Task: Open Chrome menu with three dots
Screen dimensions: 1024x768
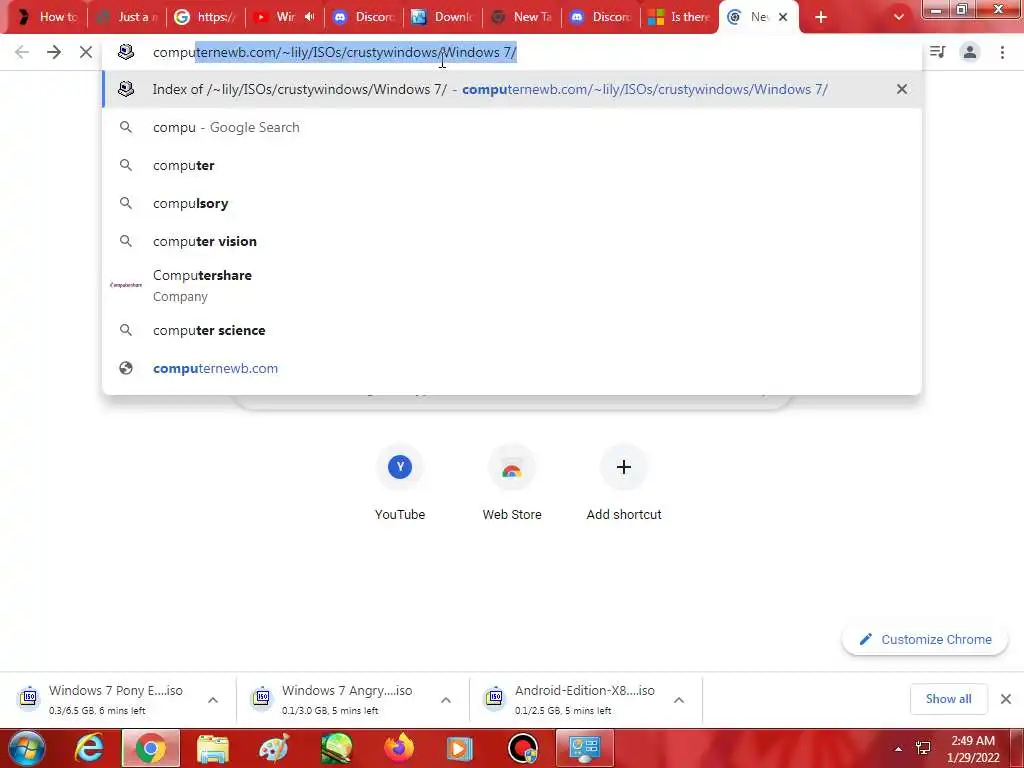Action: coord(1002,52)
